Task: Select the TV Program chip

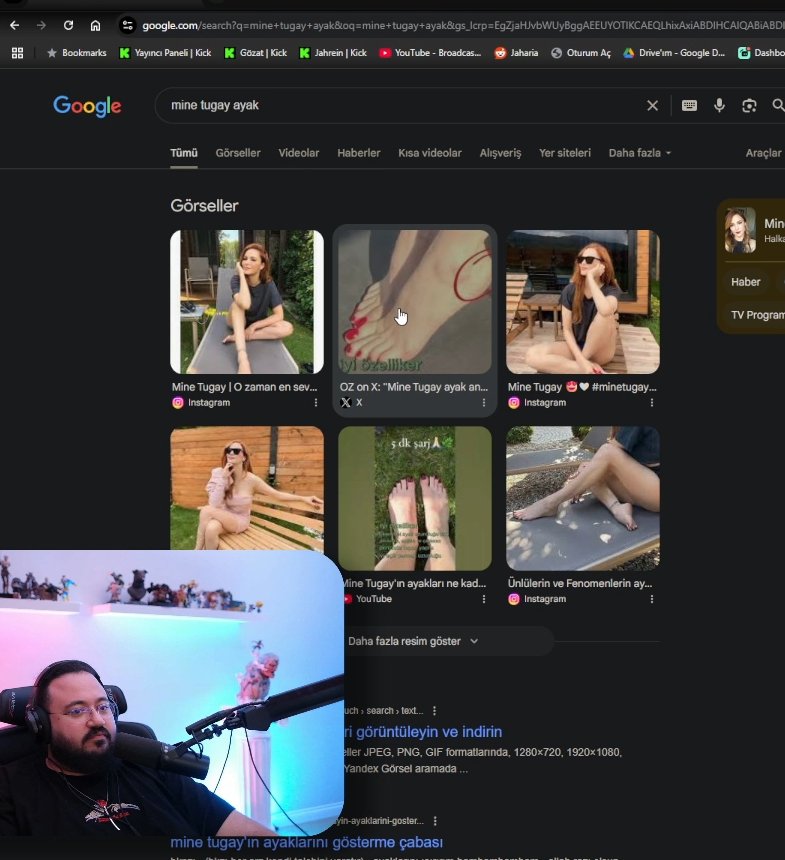Action: pos(756,315)
